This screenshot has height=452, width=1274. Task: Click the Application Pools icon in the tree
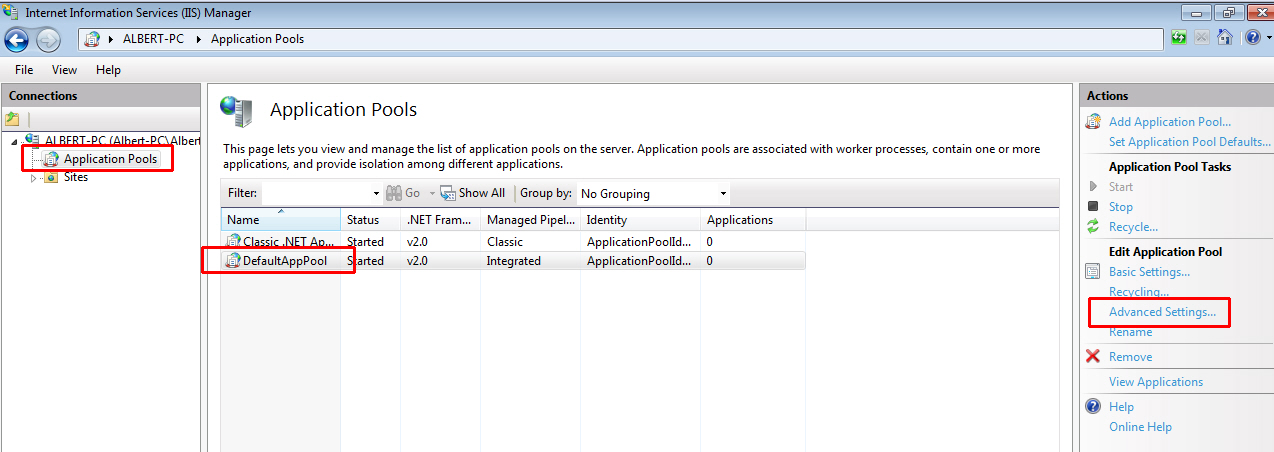[51, 159]
